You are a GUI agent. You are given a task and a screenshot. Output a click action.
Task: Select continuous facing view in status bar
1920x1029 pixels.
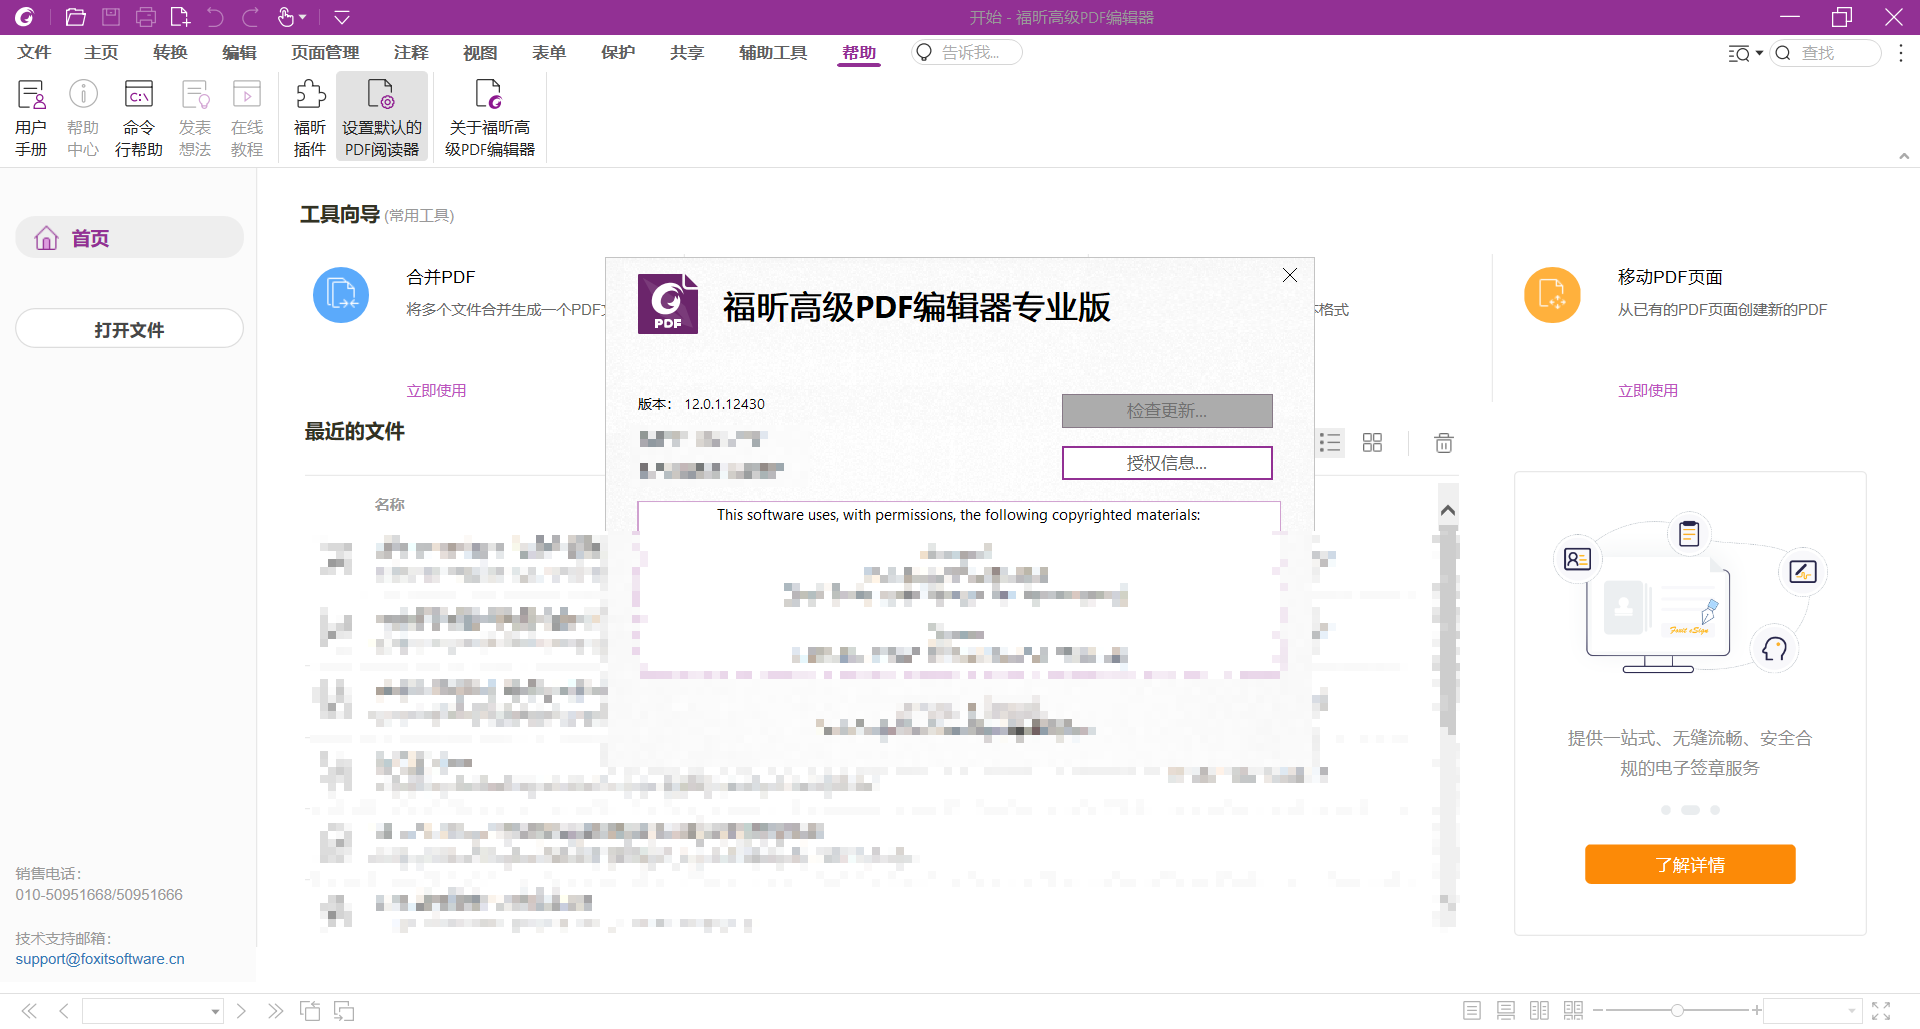(x=1573, y=1011)
